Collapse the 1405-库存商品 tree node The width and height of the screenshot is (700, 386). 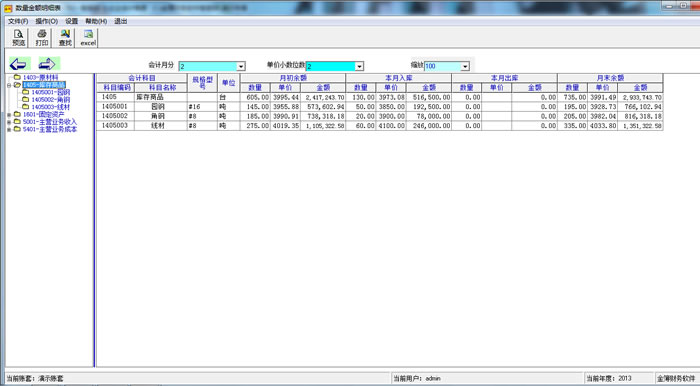click(9, 85)
